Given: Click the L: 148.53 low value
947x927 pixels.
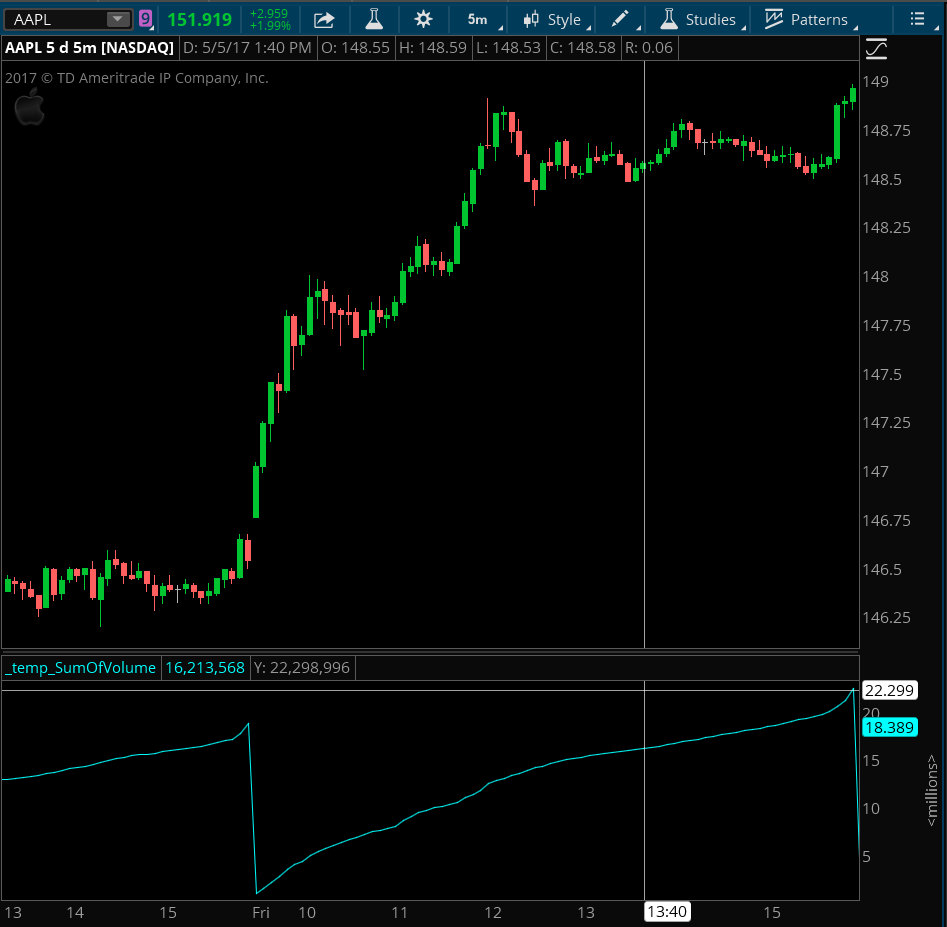Looking at the screenshot, I should point(509,48).
